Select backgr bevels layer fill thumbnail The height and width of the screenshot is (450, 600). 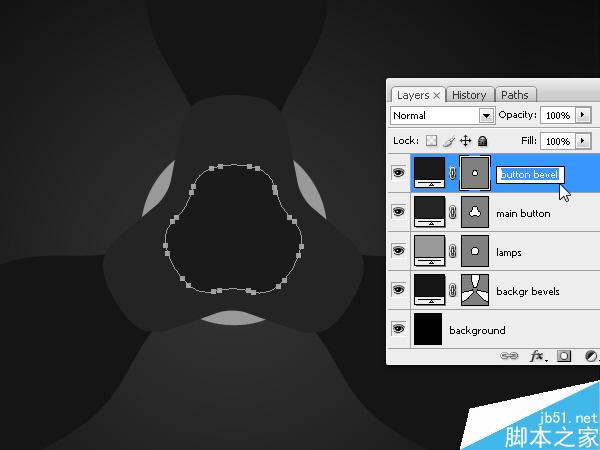tap(430, 290)
